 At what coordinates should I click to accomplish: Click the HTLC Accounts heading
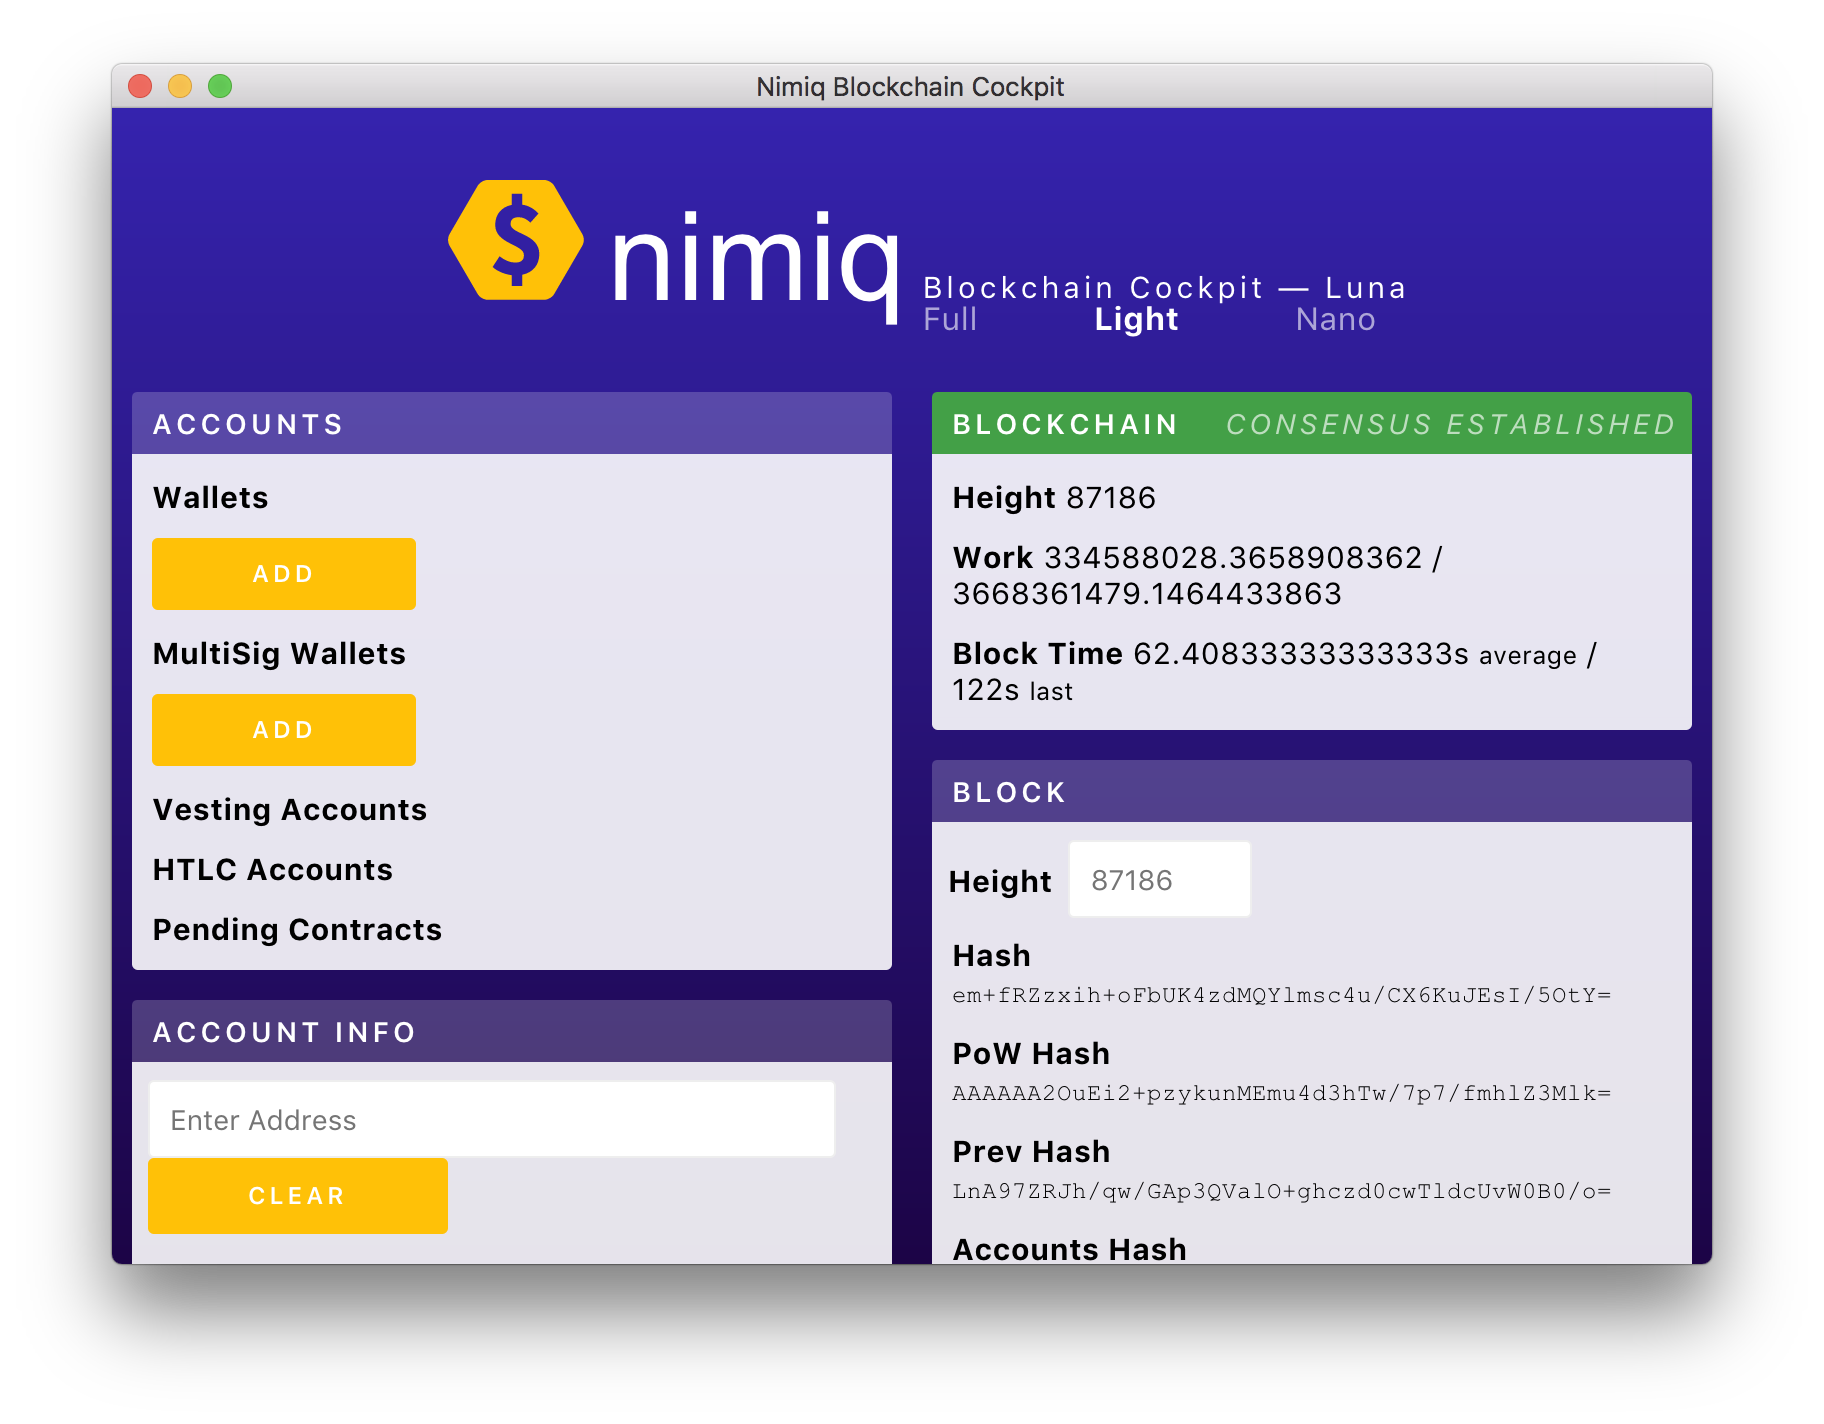[x=273, y=870]
